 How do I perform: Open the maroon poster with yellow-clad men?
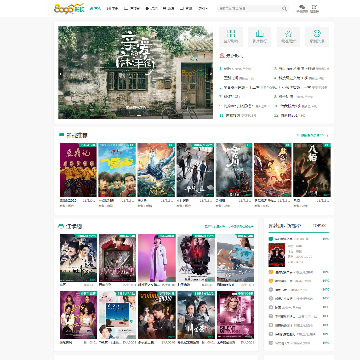point(78,170)
